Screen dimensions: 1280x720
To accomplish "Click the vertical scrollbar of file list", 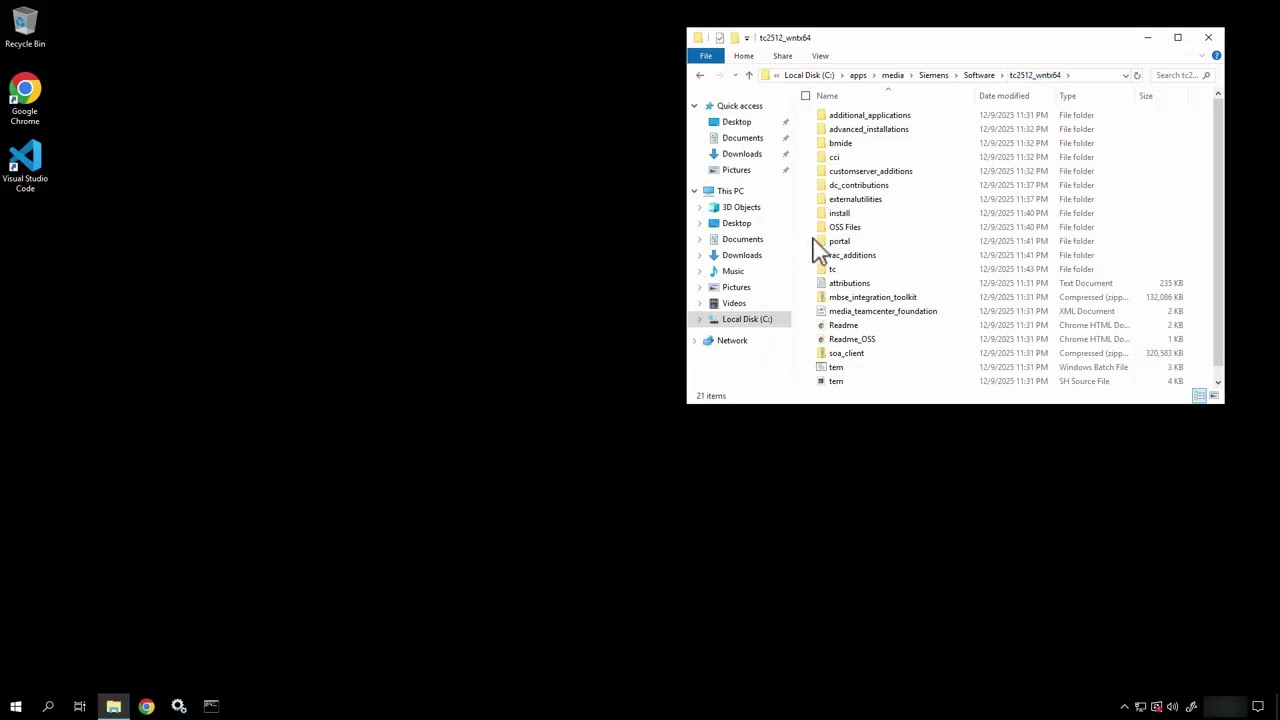I will click(1217, 230).
